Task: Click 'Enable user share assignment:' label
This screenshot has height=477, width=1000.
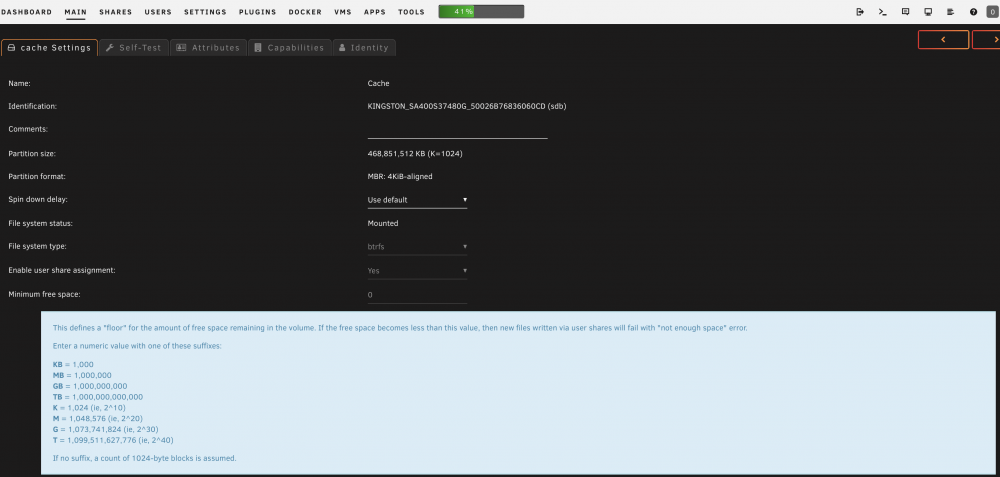Action: pyautogui.click(x=62, y=270)
